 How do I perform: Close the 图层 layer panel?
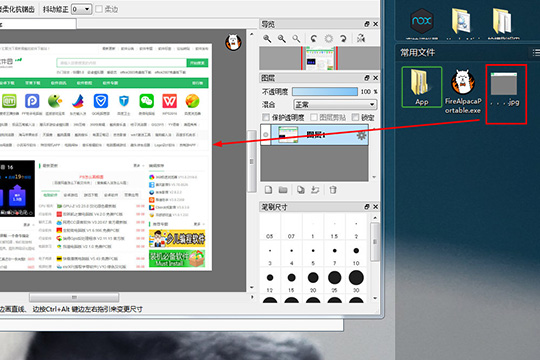[375, 78]
